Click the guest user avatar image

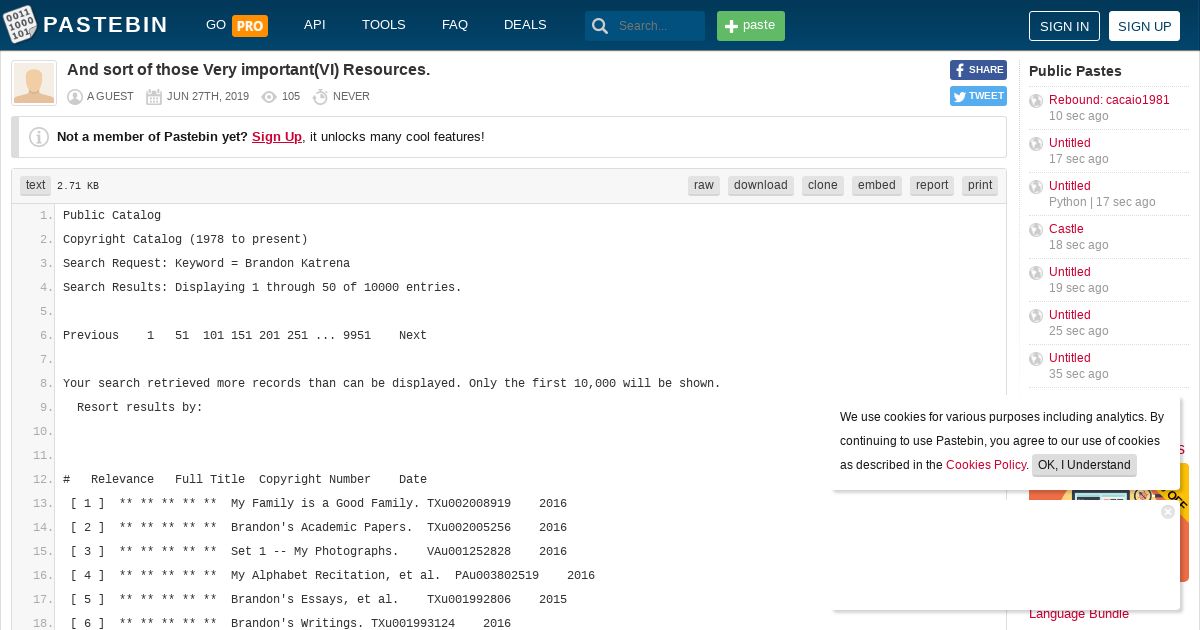pyautogui.click(x=34, y=84)
